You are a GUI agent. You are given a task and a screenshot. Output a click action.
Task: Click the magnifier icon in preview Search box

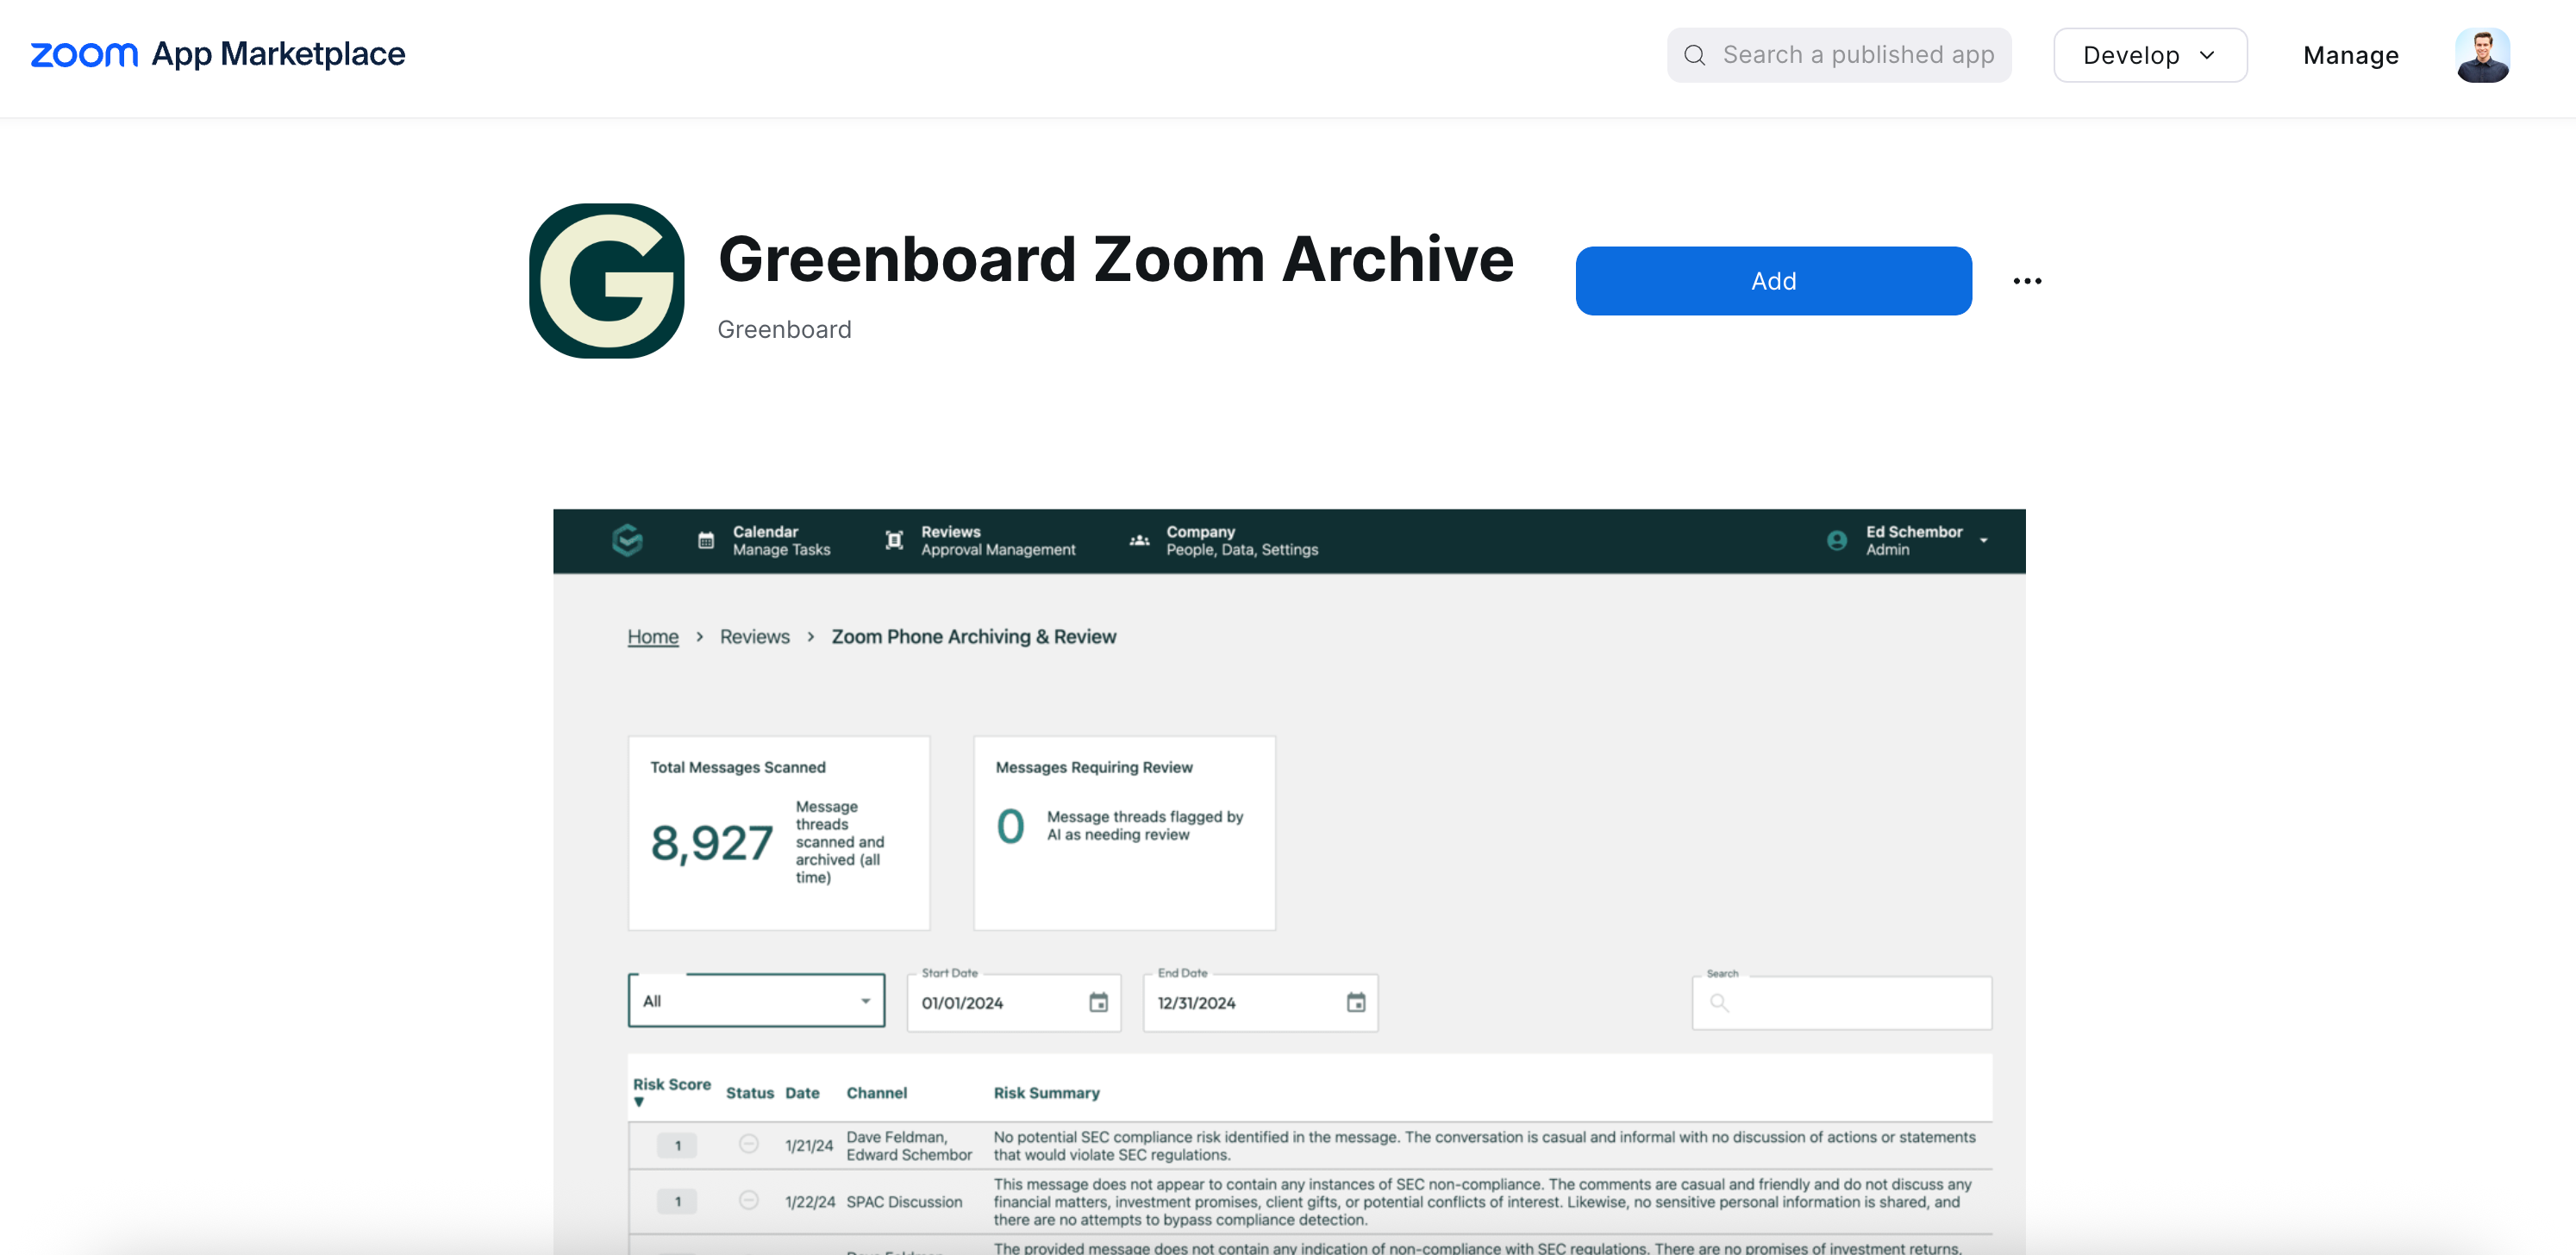(x=1719, y=1002)
